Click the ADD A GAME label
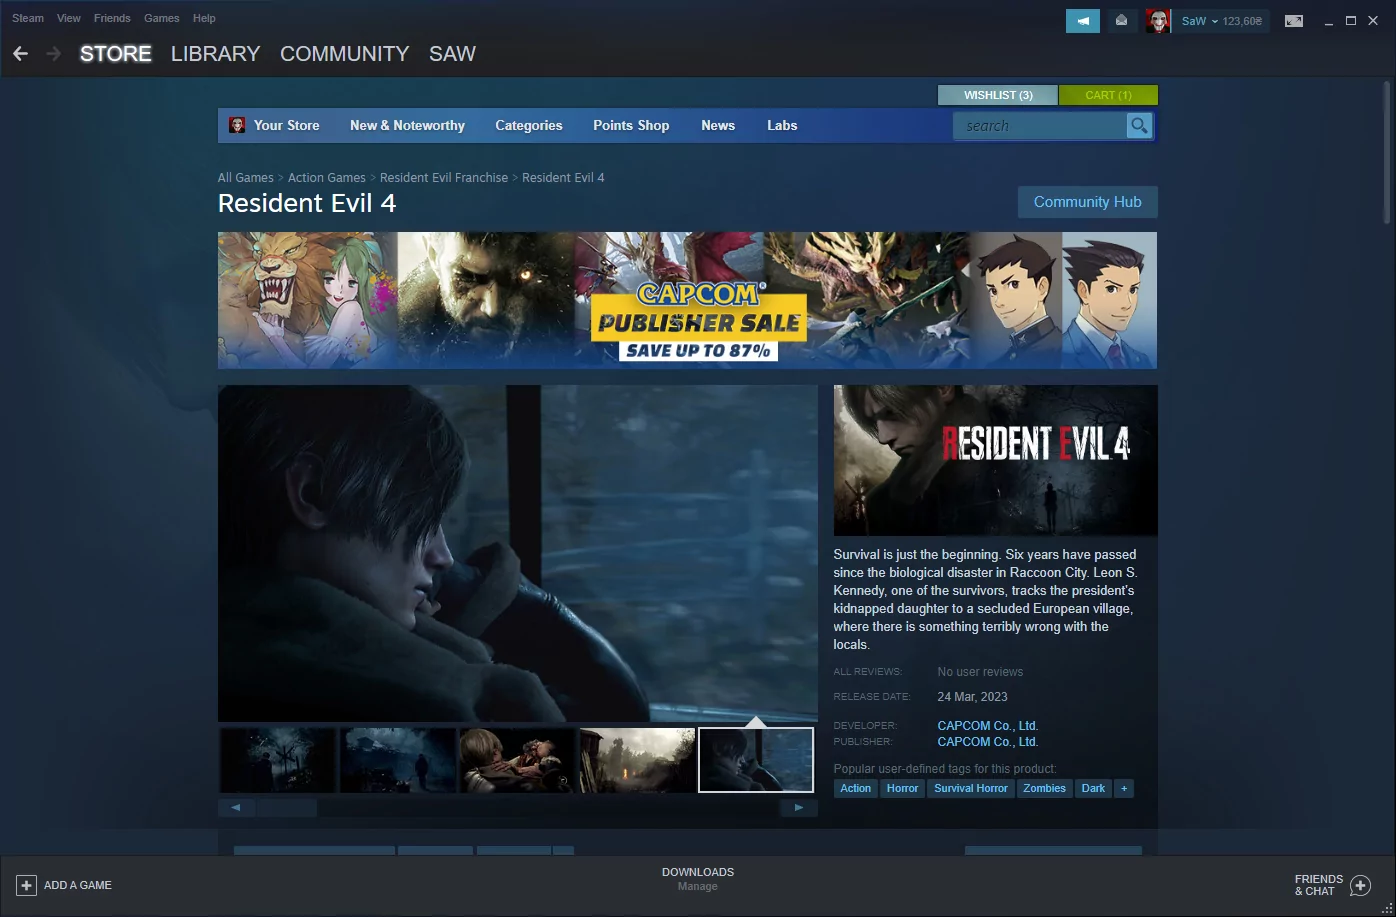Viewport: 1396px width, 917px height. click(x=78, y=885)
